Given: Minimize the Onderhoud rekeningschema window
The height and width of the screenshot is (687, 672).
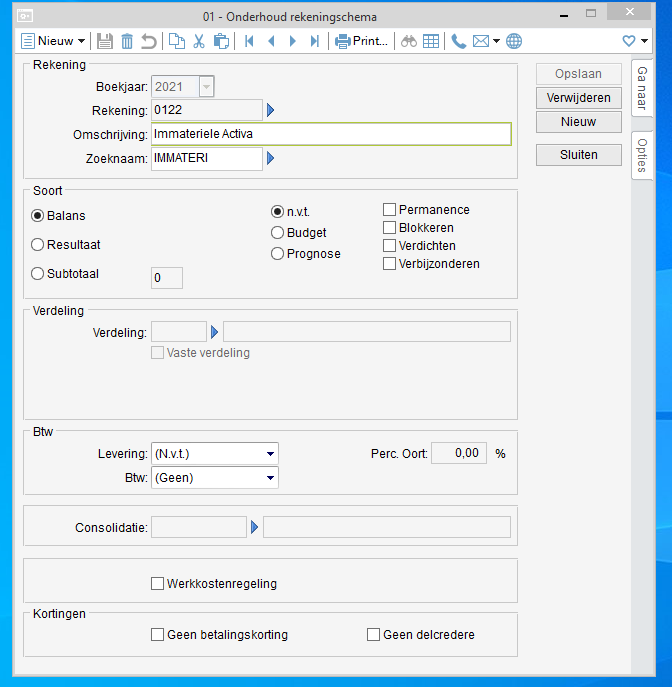Looking at the screenshot, I should pyautogui.click(x=564, y=15).
